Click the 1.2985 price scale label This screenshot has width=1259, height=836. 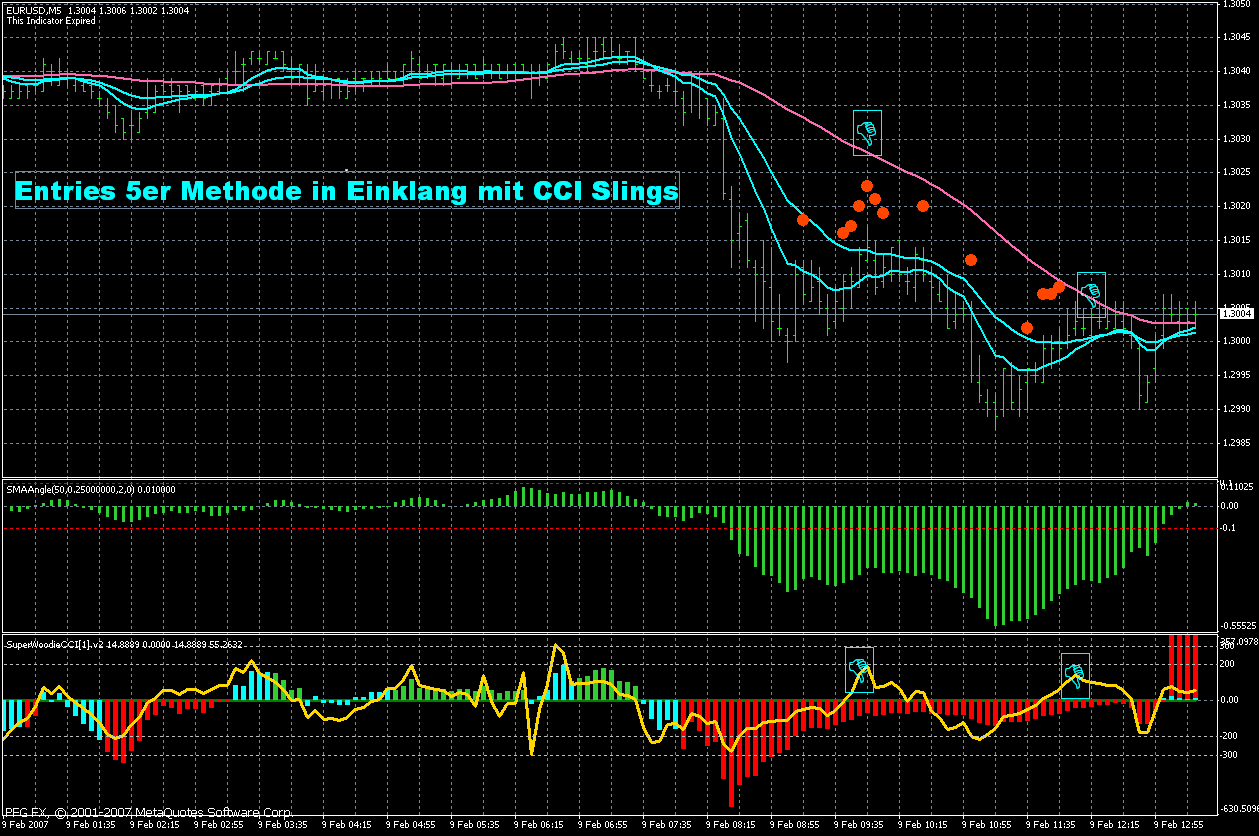[1236, 443]
